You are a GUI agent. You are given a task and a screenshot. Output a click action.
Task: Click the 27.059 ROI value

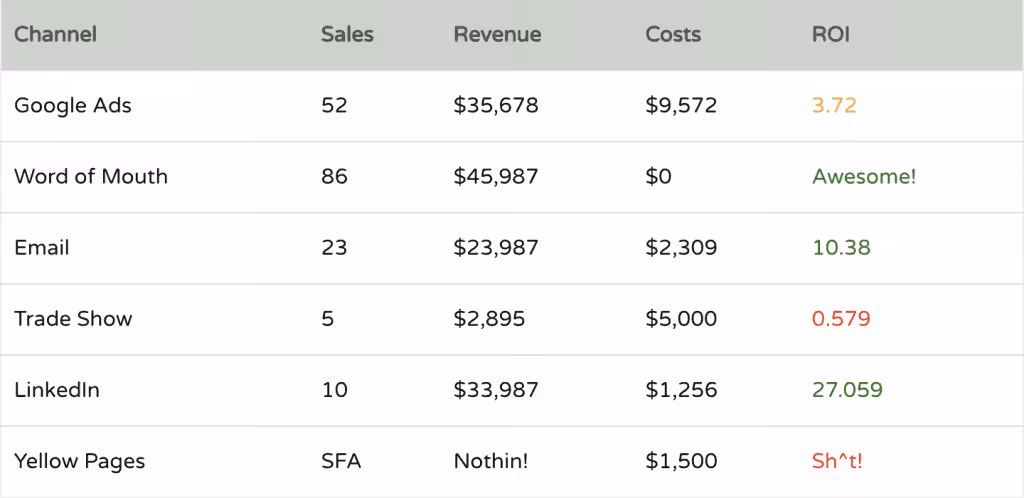[847, 390]
